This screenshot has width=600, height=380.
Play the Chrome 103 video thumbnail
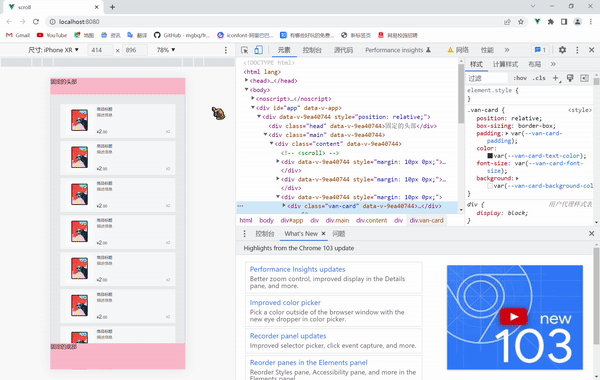pyautogui.click(x=514, y=317)
